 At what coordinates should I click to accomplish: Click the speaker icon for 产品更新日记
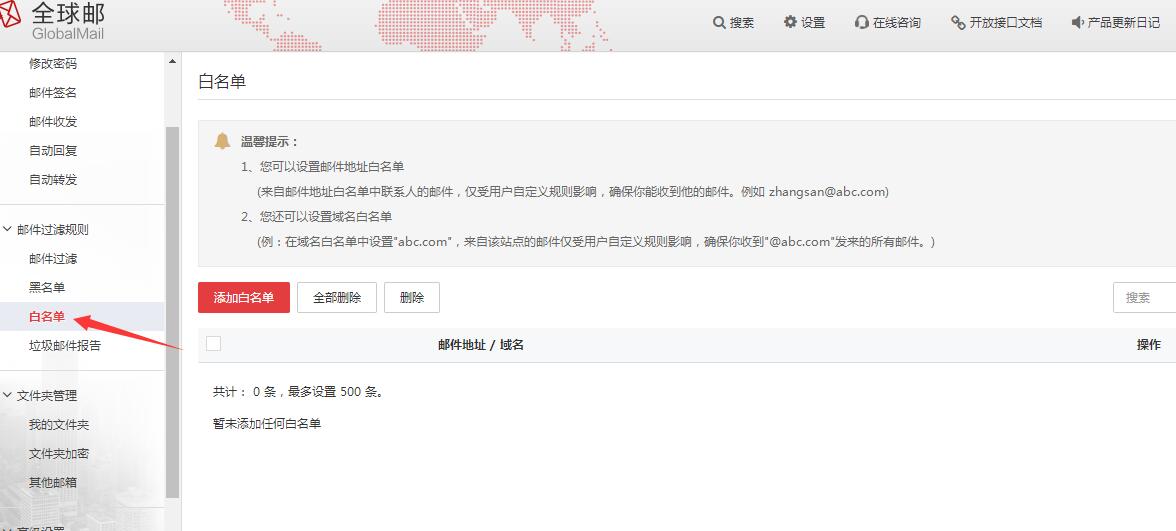pyautogui.click(x=1077, y=22)
